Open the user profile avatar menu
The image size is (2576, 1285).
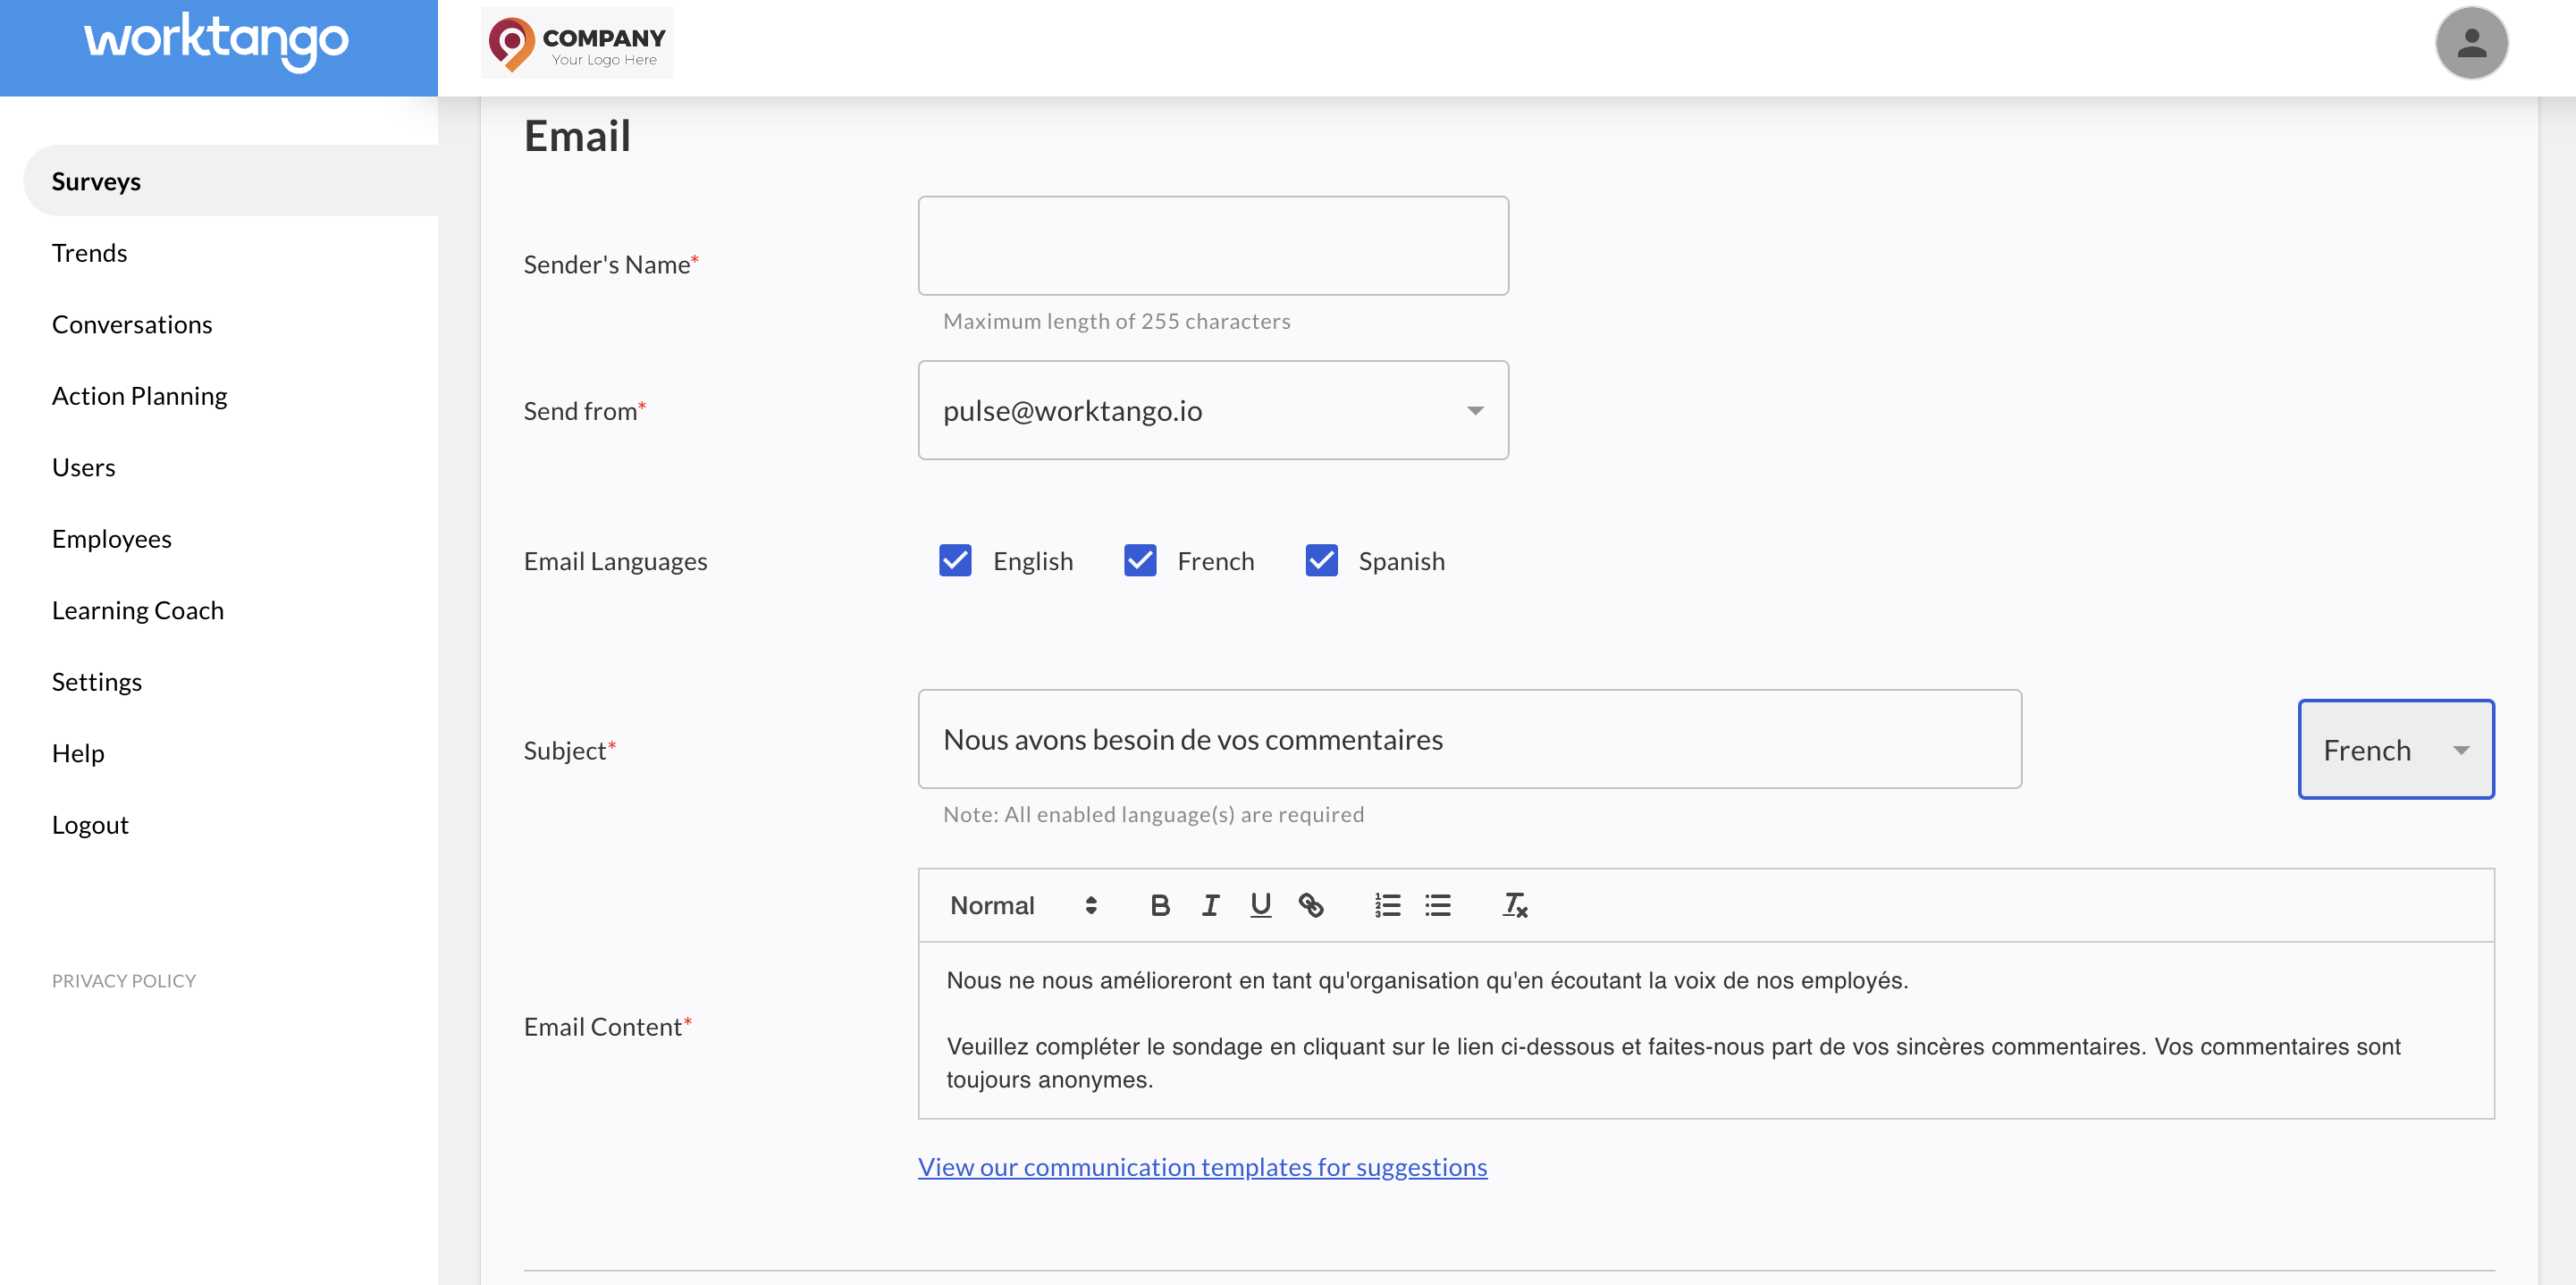(2470, 43)
